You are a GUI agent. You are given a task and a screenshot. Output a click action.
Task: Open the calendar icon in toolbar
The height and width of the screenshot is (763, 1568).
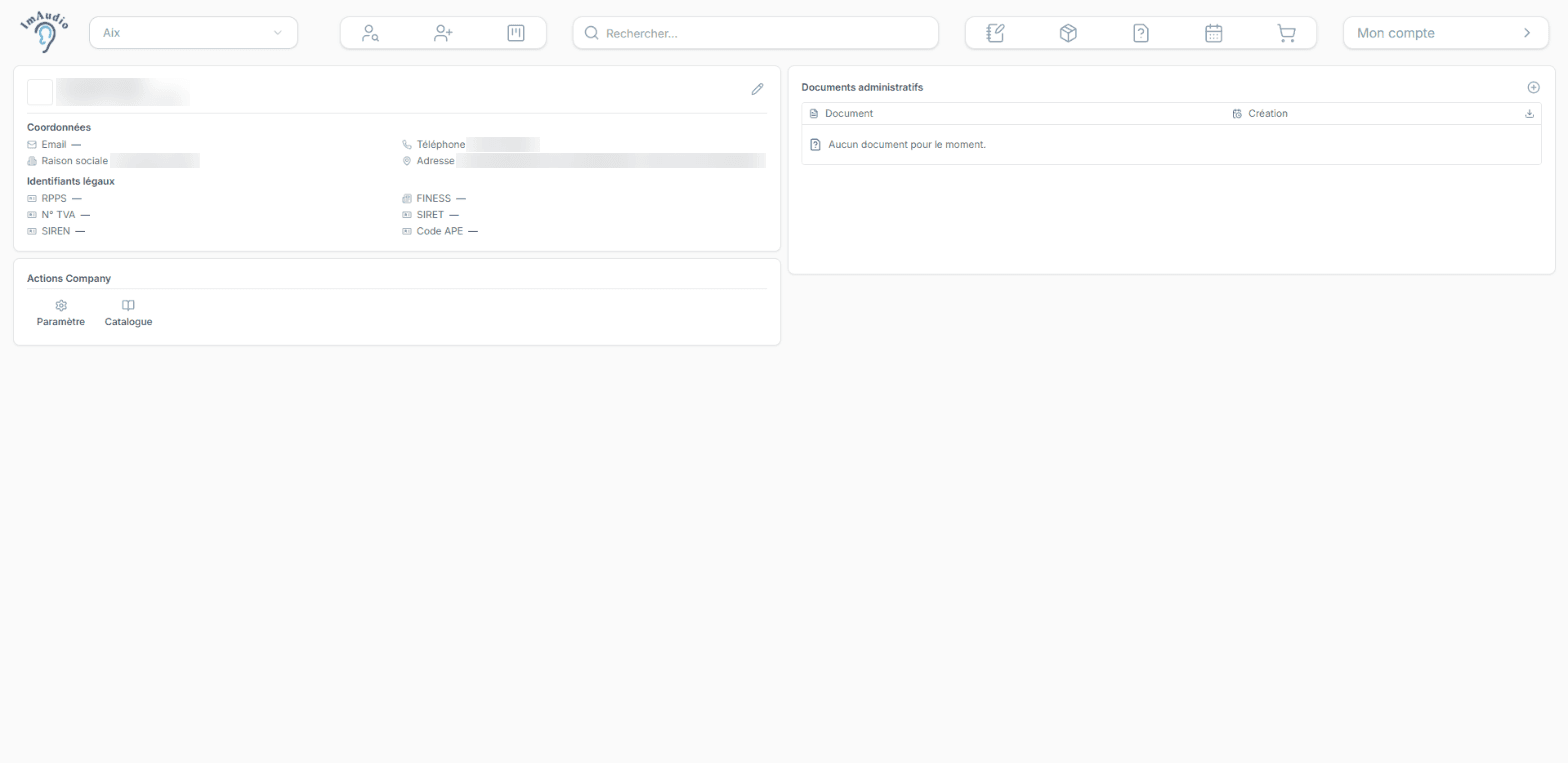(1213, 33)
